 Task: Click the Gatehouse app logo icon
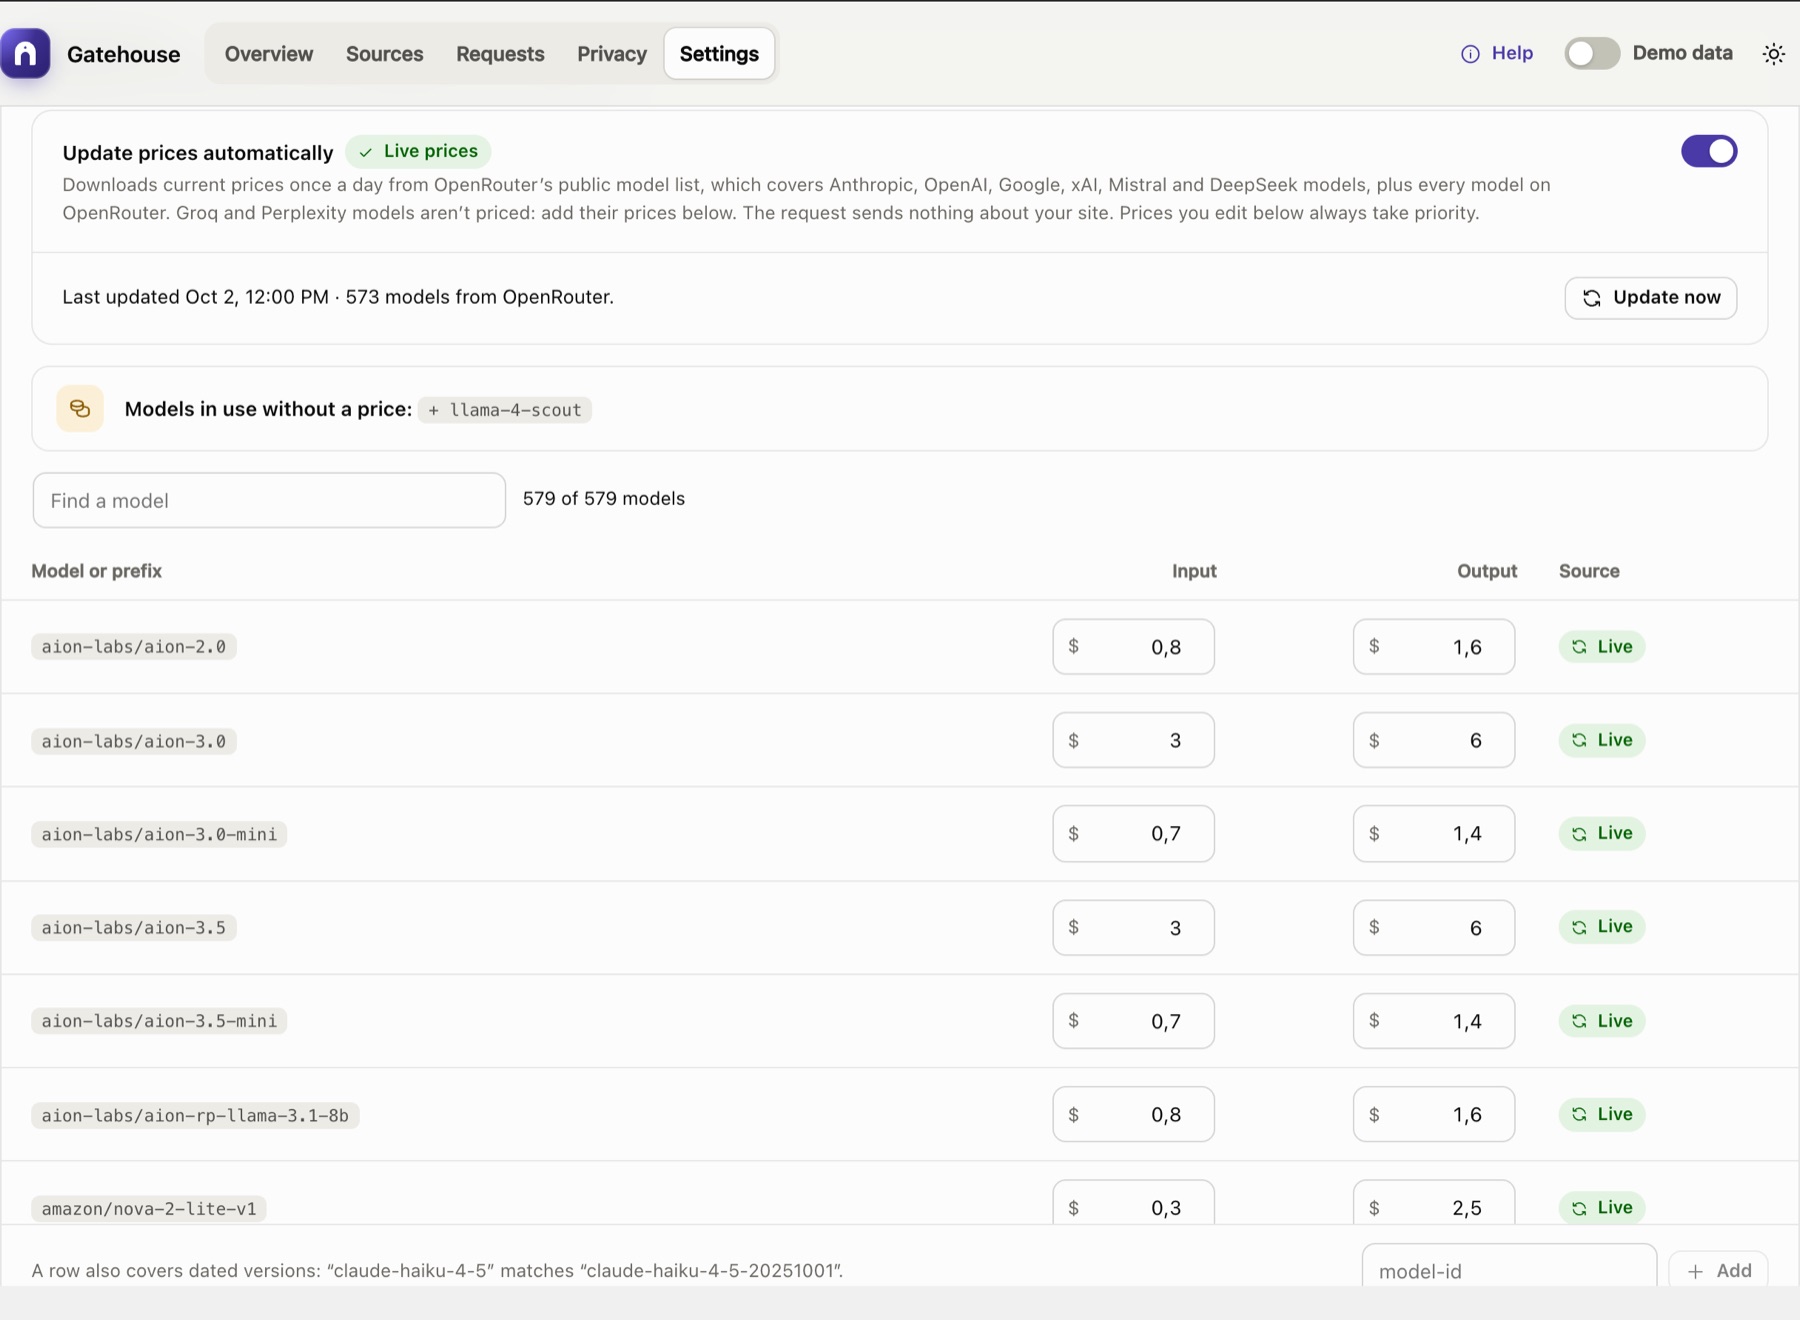[x=26, y=54]
